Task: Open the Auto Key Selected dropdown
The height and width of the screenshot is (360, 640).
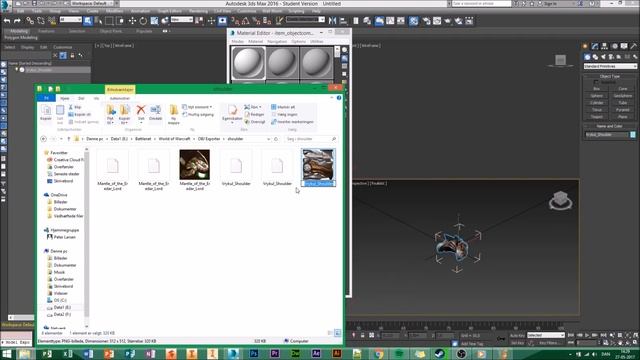Action: [x=546, y=335]
